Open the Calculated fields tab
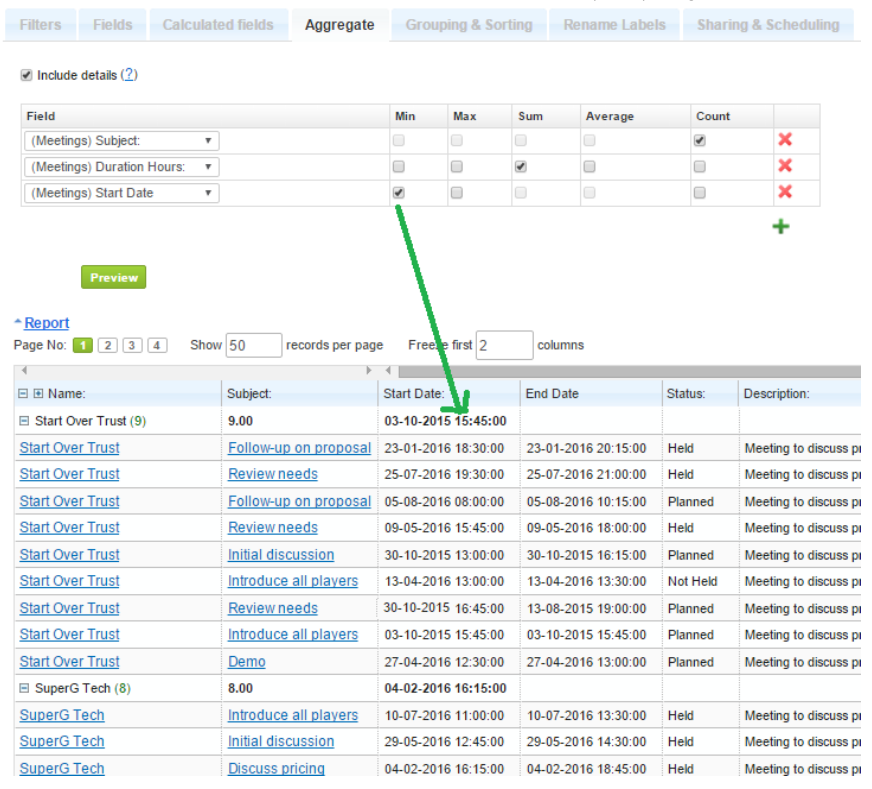The width and height of the screenshot is (872, 789). pyautogui.click(x=218, y=25)
